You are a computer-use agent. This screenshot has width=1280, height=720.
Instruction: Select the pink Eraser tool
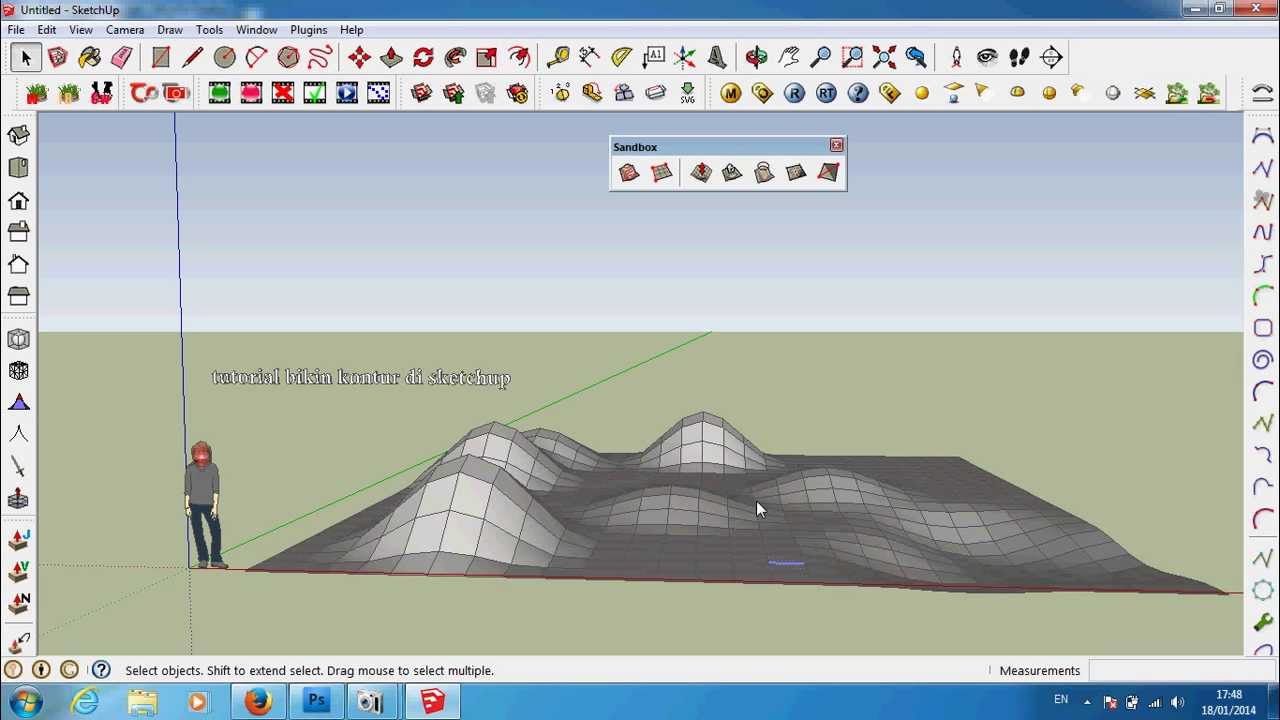point(121,58)
